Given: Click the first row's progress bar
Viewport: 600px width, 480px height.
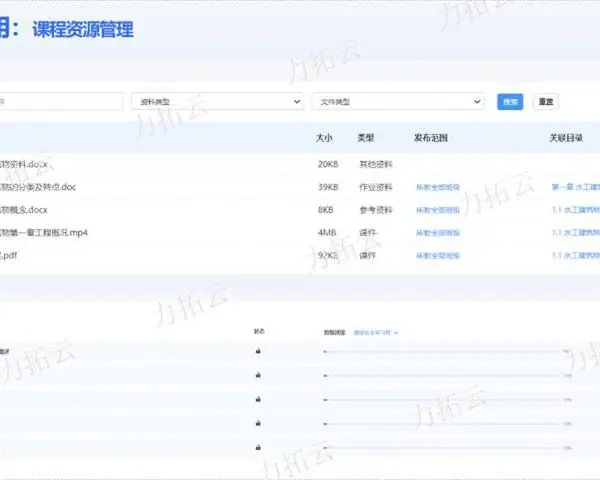Looking at the screenshot, I should [x=442, y=352].
